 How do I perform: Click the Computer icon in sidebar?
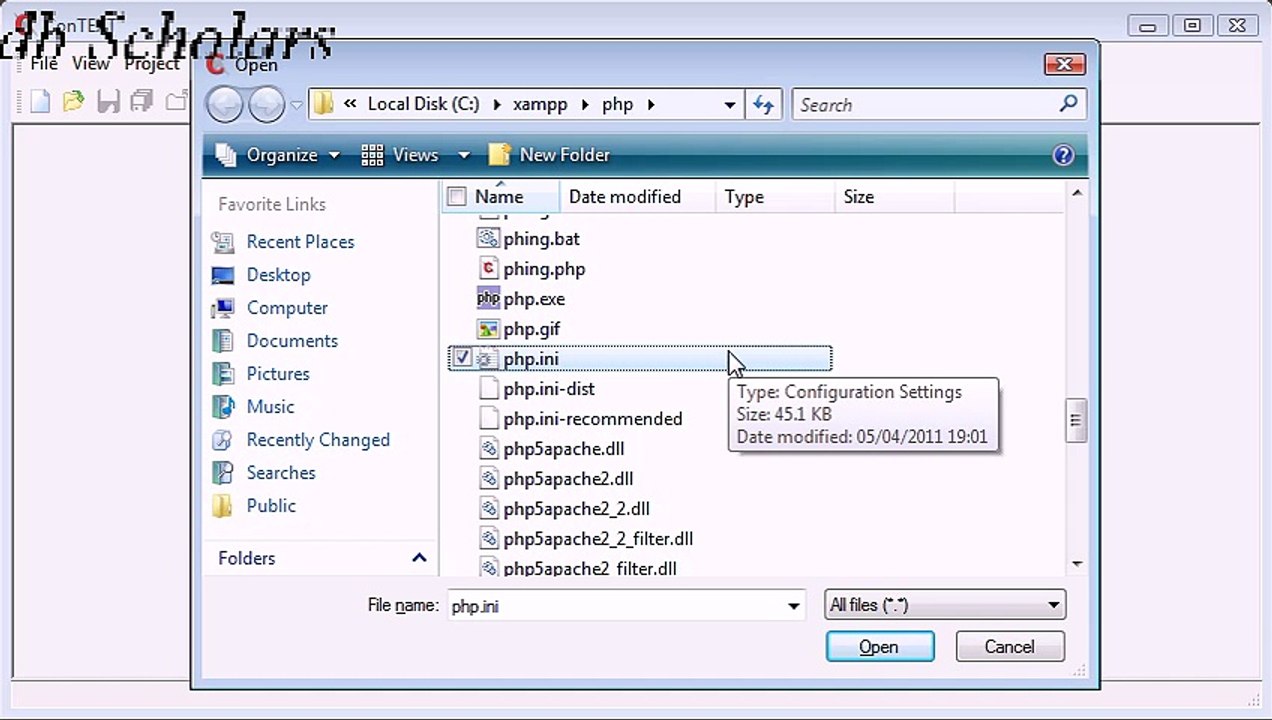(x=223, y=308)
